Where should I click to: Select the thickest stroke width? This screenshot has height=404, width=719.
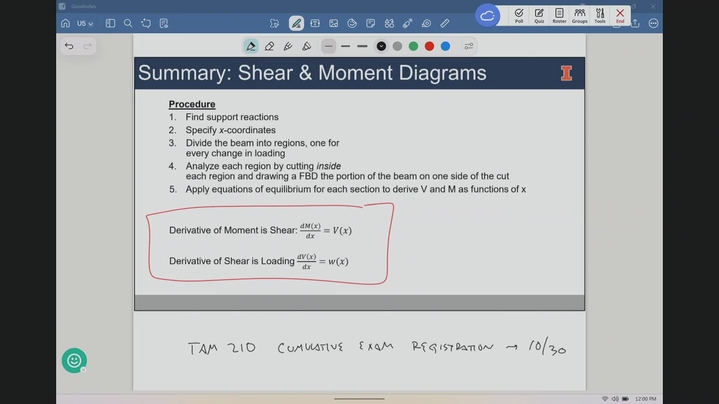(362, 46)
